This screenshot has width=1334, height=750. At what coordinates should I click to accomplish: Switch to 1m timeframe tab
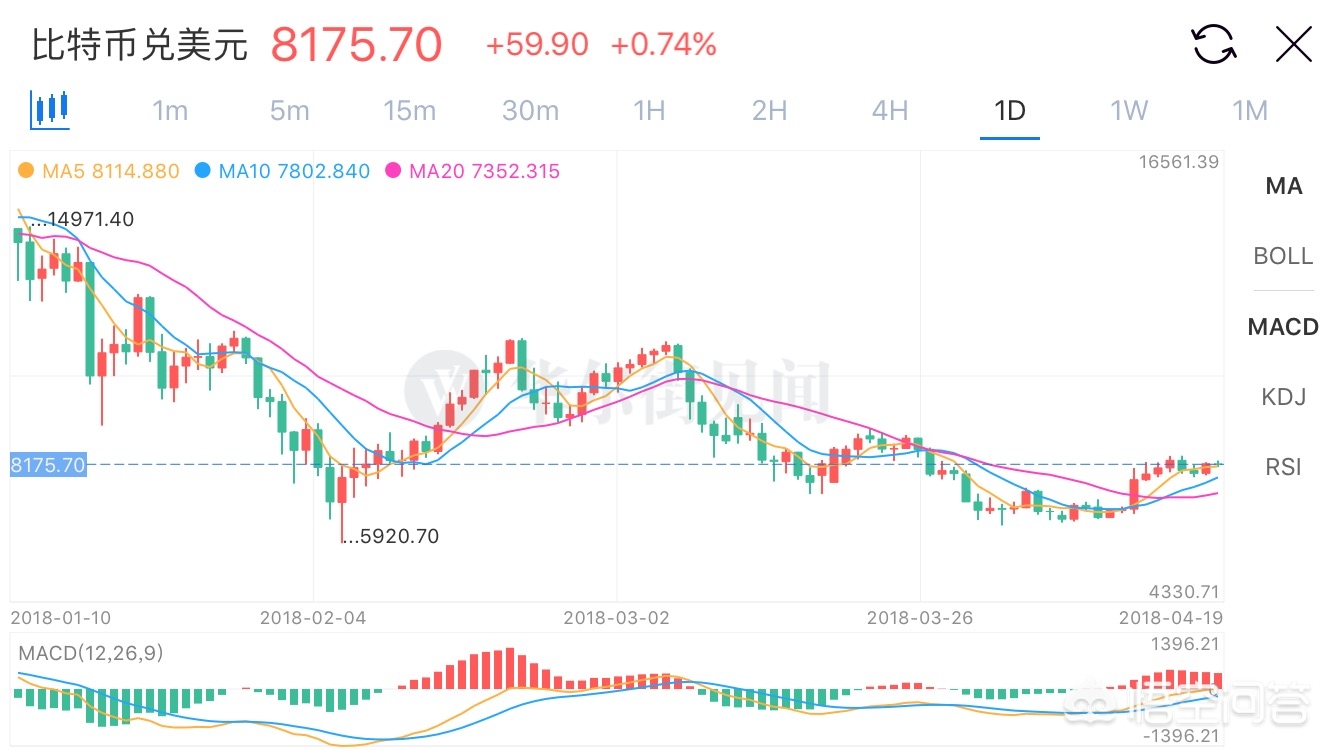pyautogui.click(x=170, y=110)
